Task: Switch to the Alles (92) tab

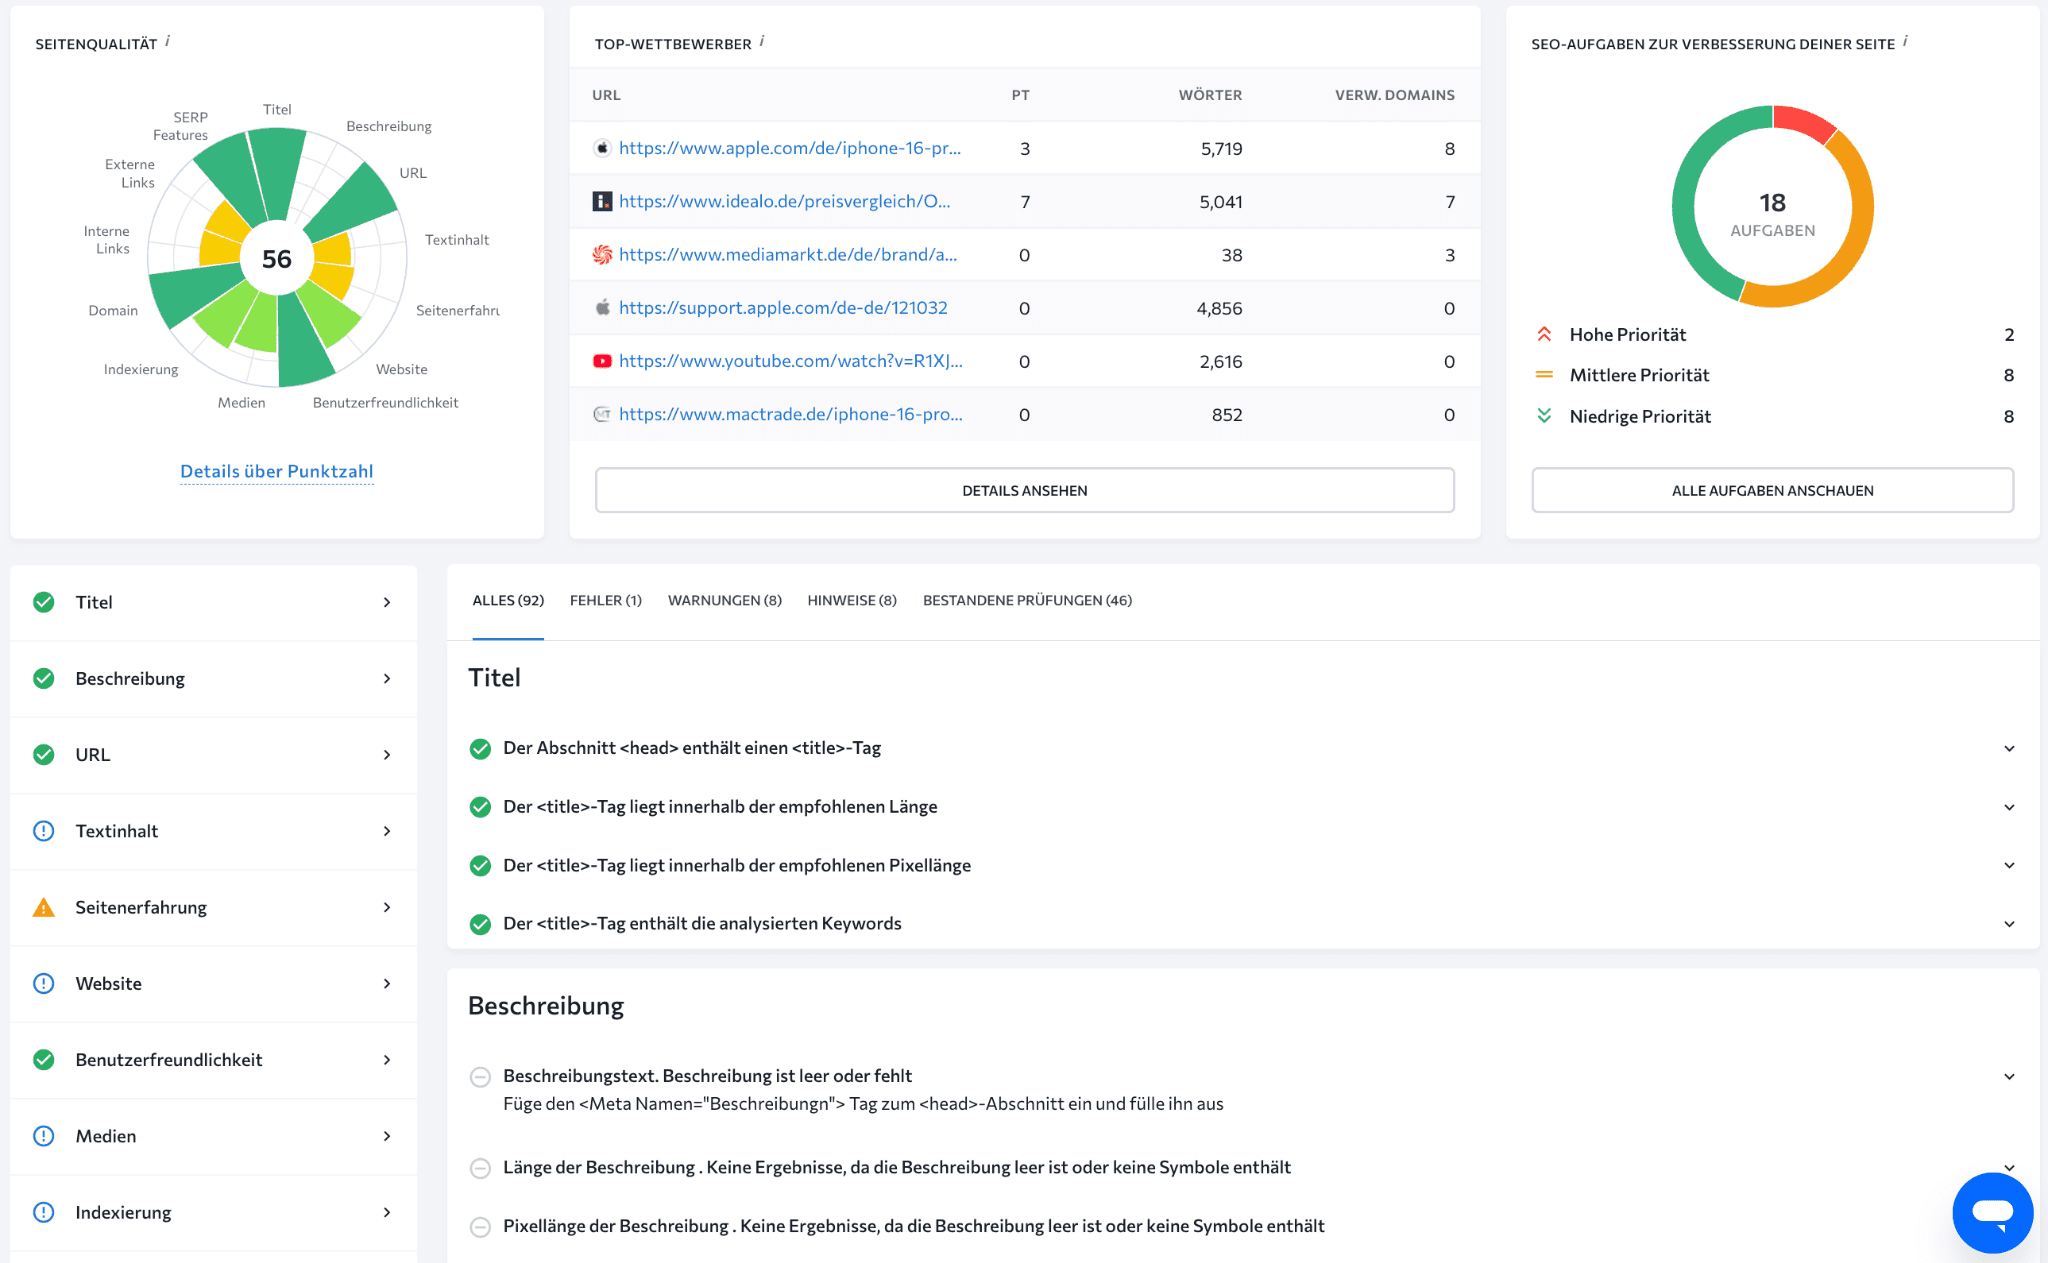Action: coord(508,600)
